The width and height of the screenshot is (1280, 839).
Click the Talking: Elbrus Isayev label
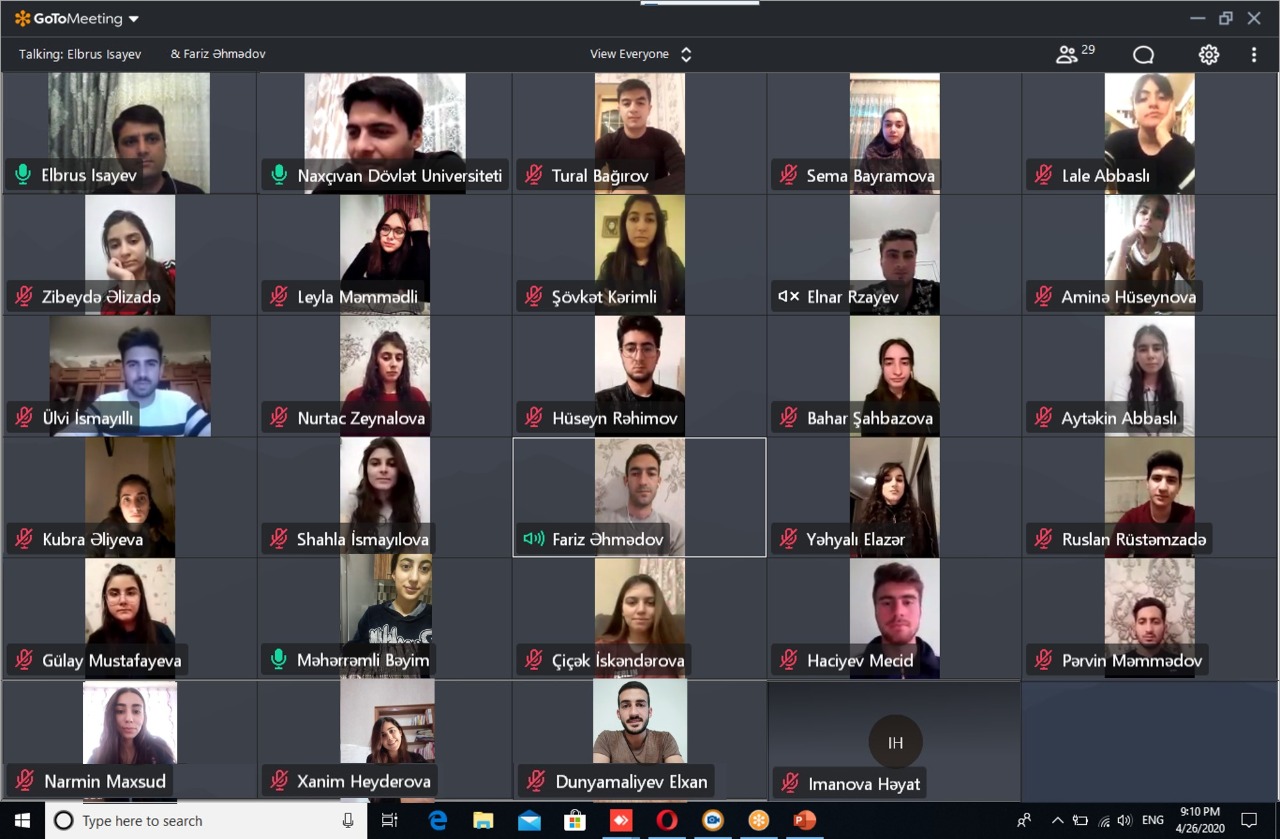[80, 54]
